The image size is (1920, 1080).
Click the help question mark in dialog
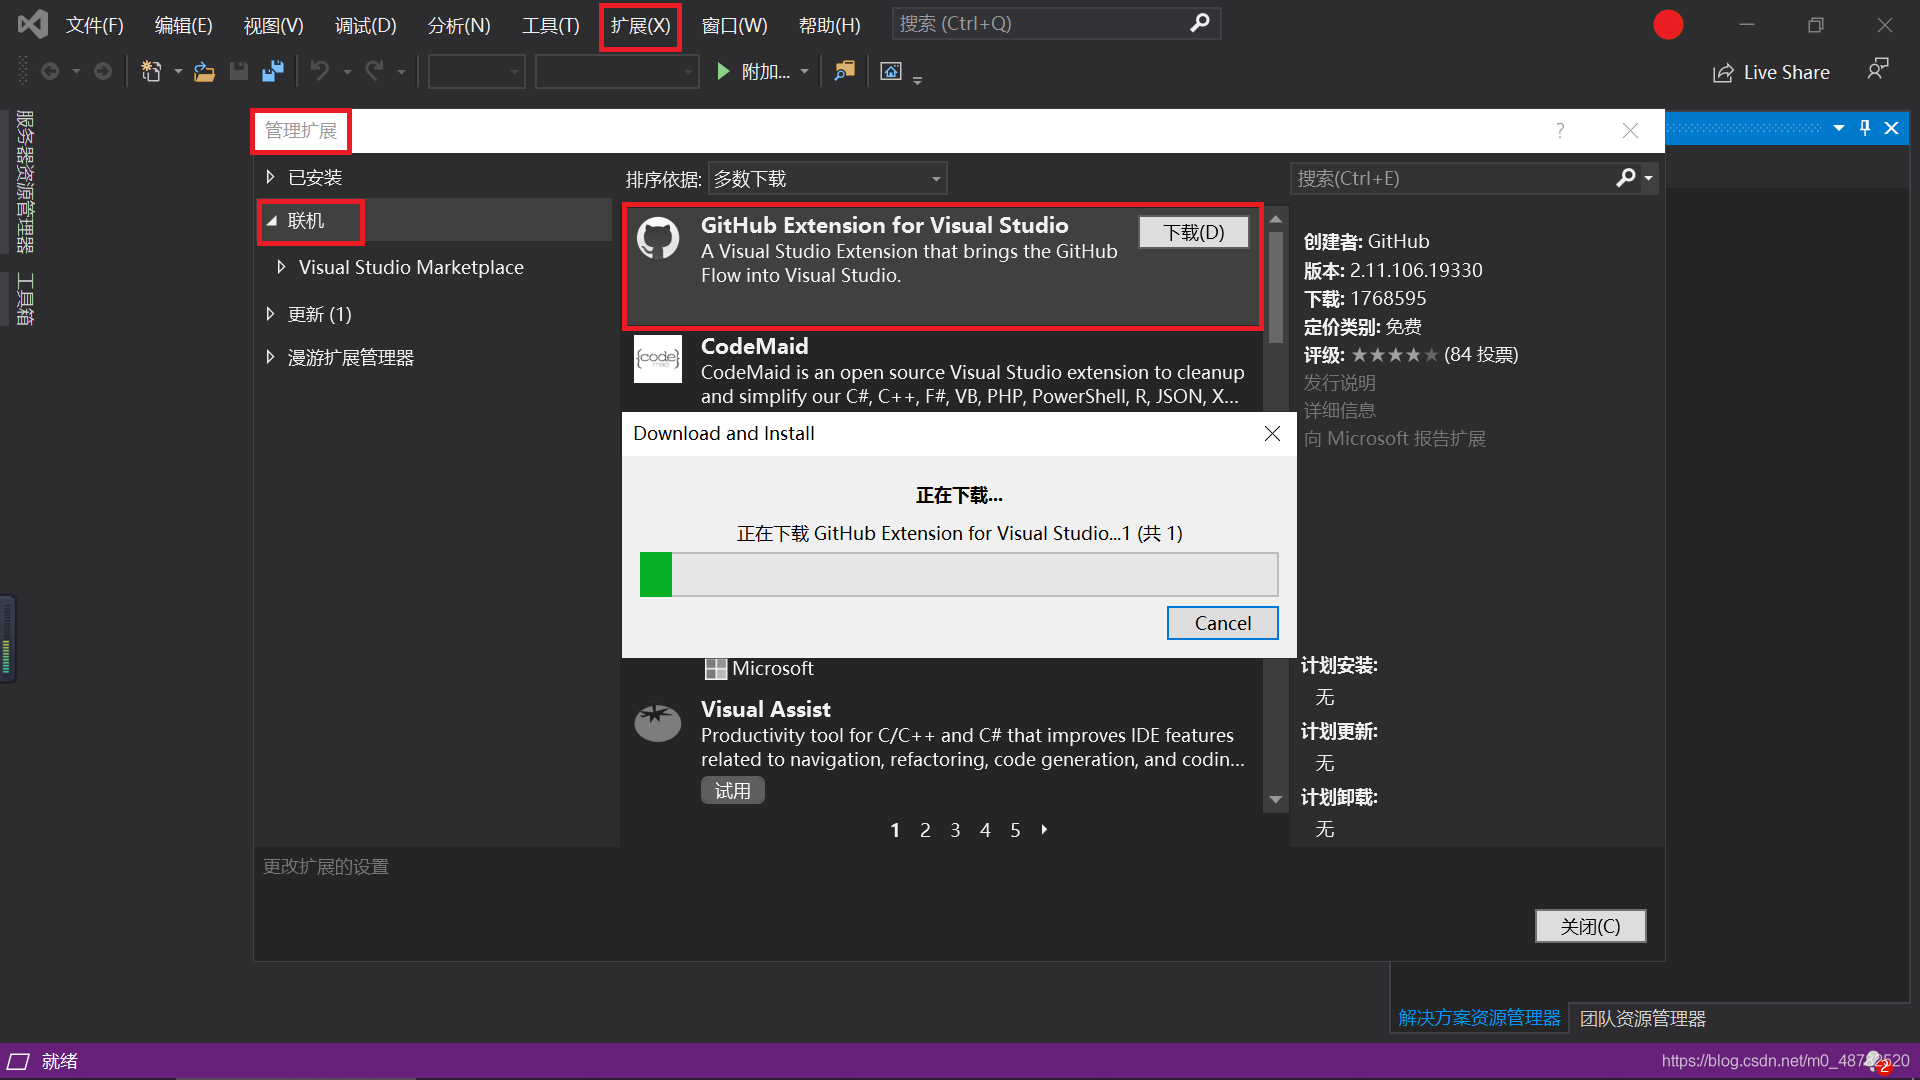pyautogui.click(x=1560, y=131)
